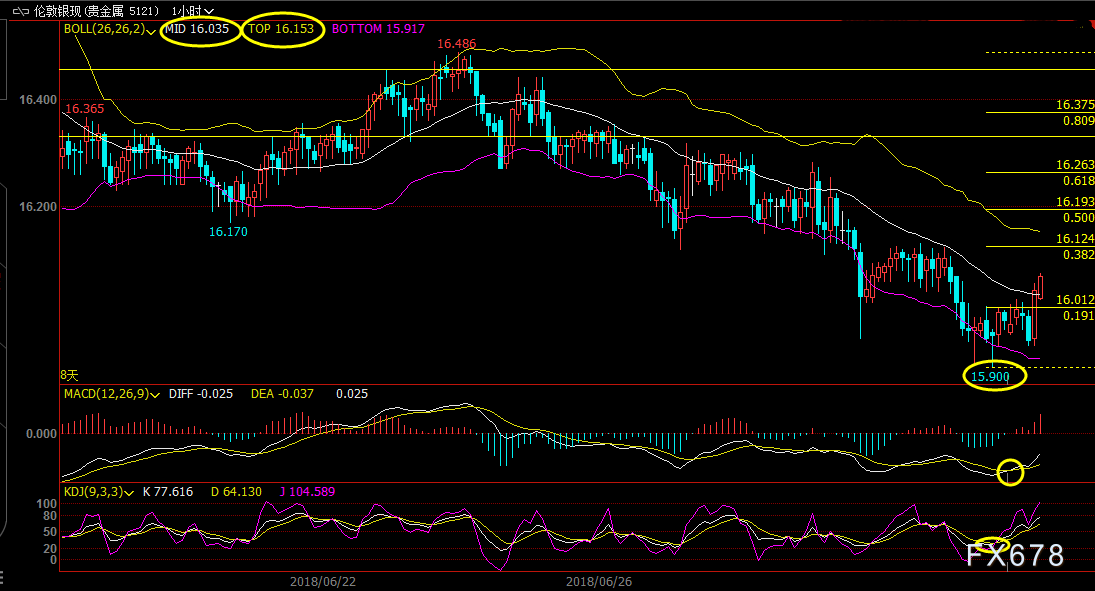Select the 16.486 high price label
Viewport: 1095px width, 591px height.
[x=456, y=44]
